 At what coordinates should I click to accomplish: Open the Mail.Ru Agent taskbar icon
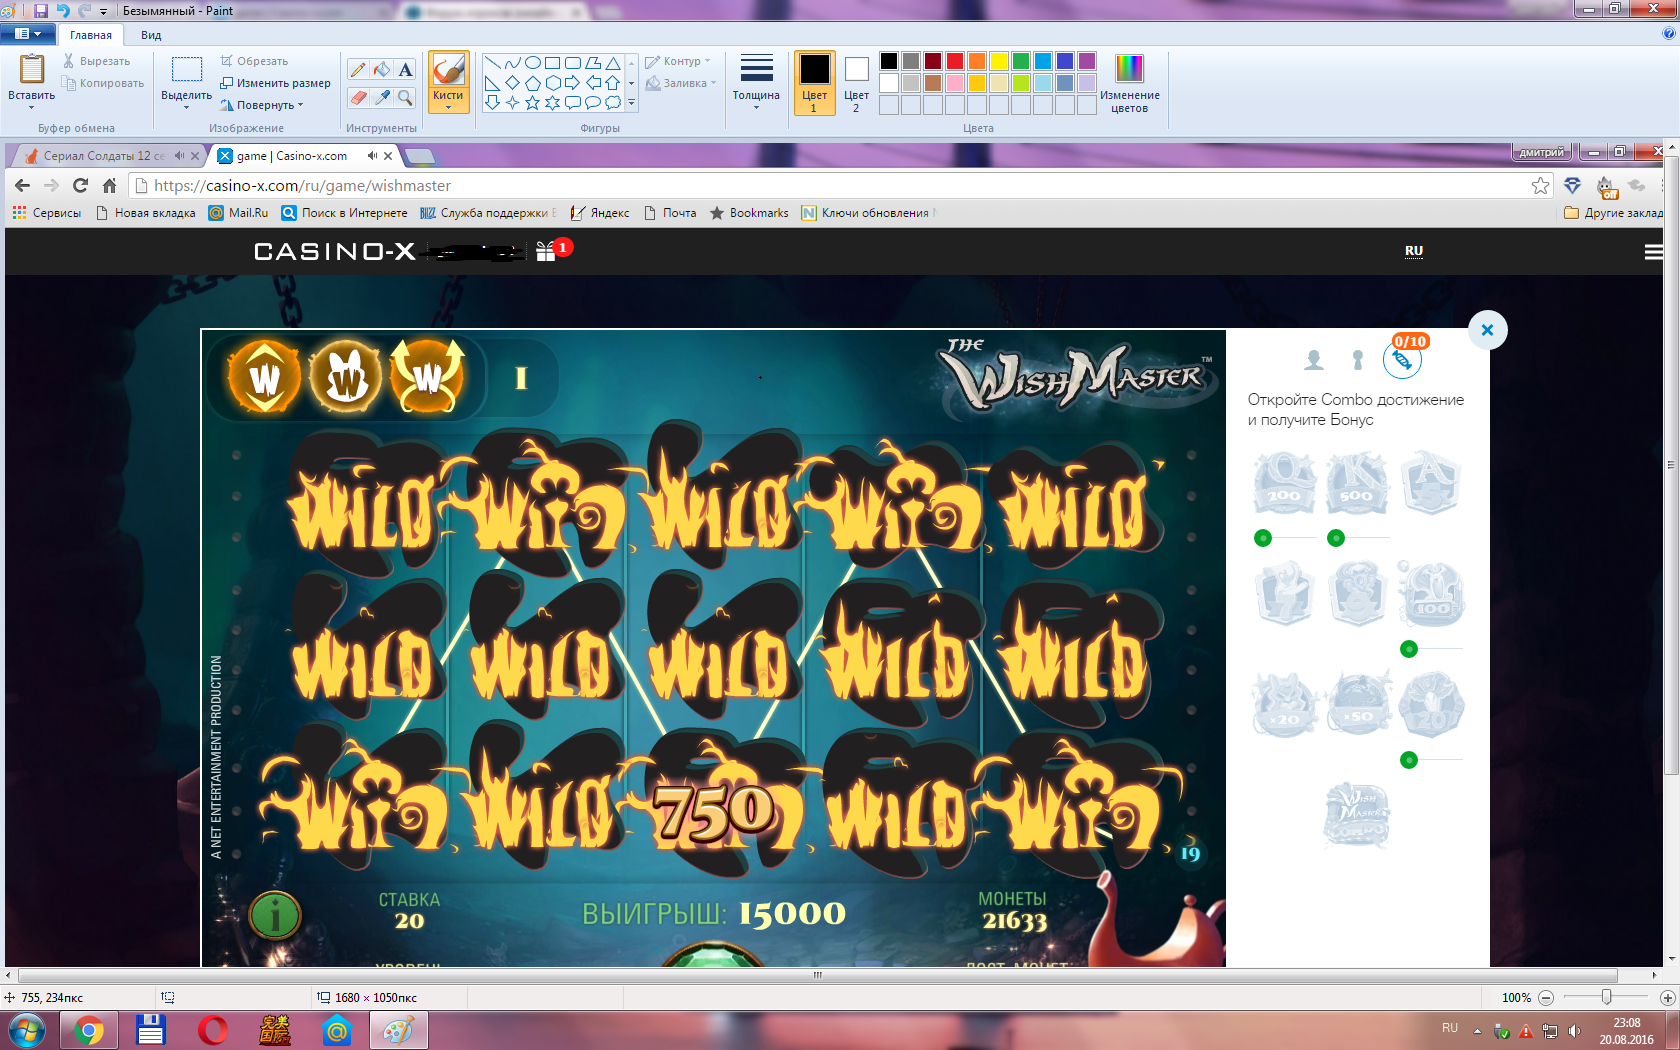pyautogui.click(x=337, y=1030)
